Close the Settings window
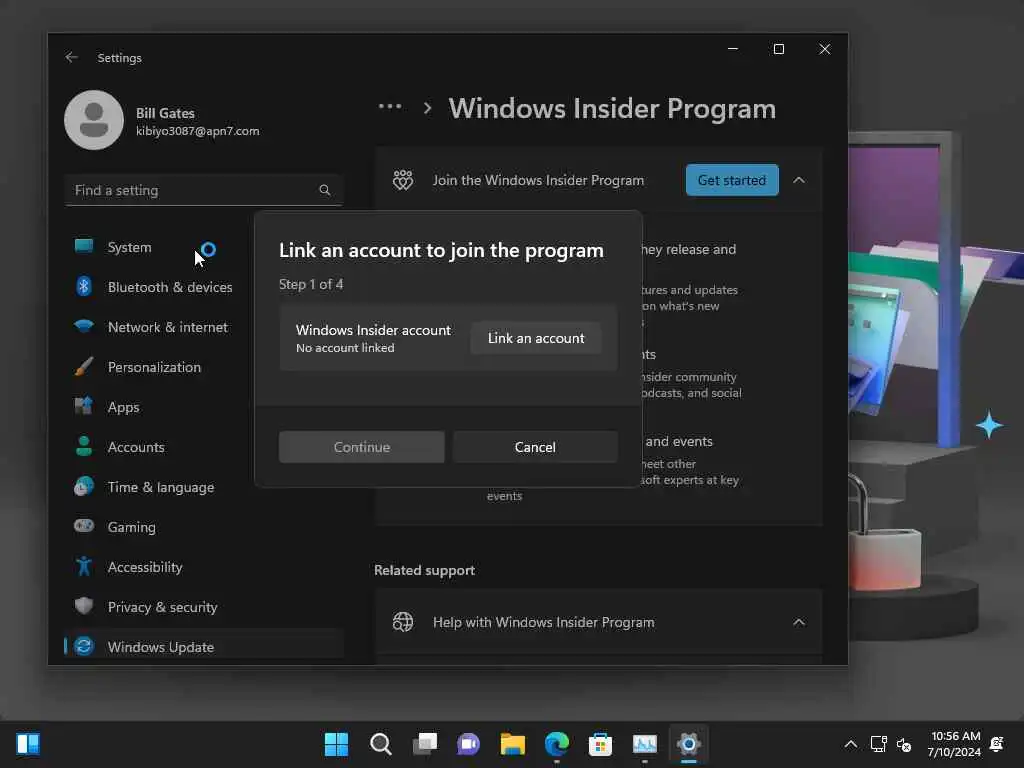1024x768 pixels. click(825, 49)
